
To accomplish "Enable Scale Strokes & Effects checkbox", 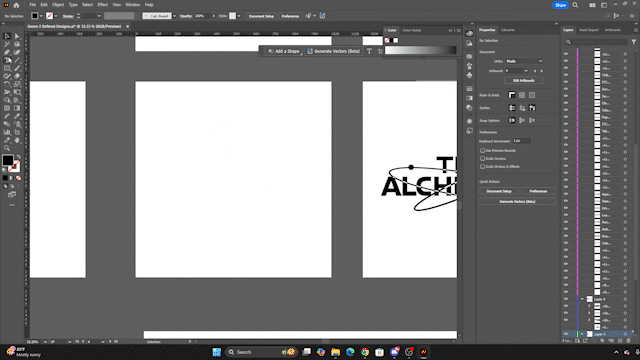I will point(482,167).
